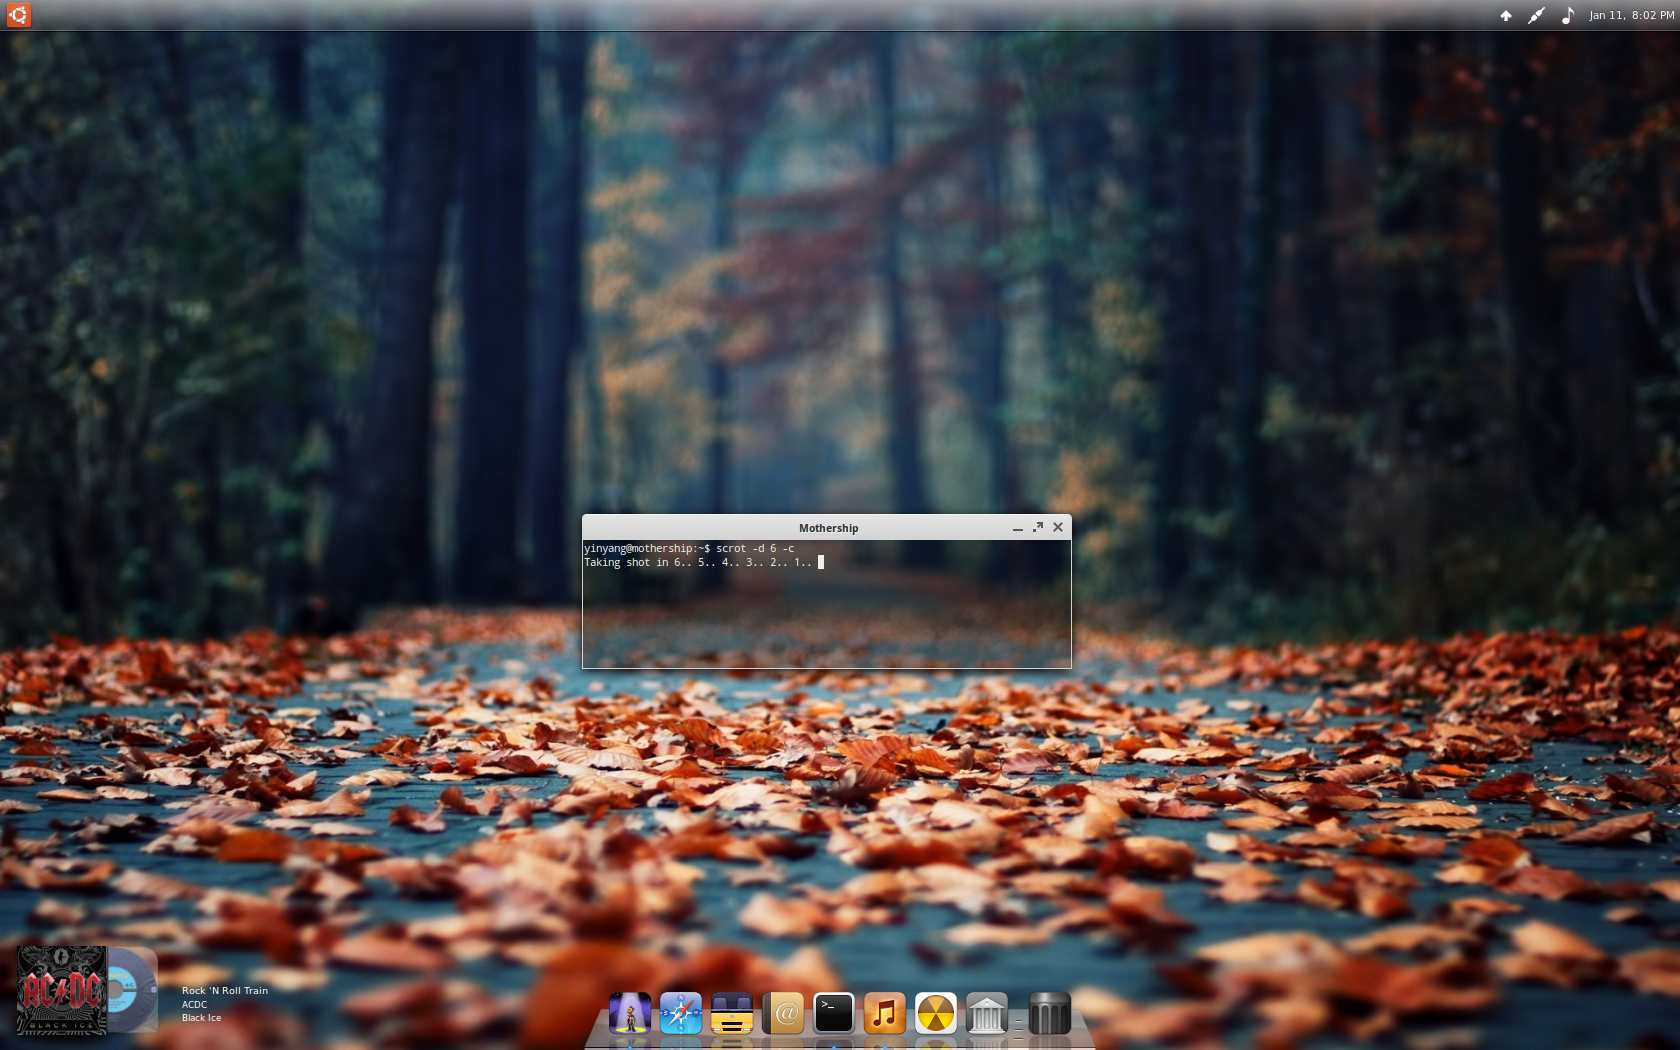Viewport: 1680px width, 1050px height.
Task: Click the up-arrow indicator in the top panel
Action: click(1505, 15)
